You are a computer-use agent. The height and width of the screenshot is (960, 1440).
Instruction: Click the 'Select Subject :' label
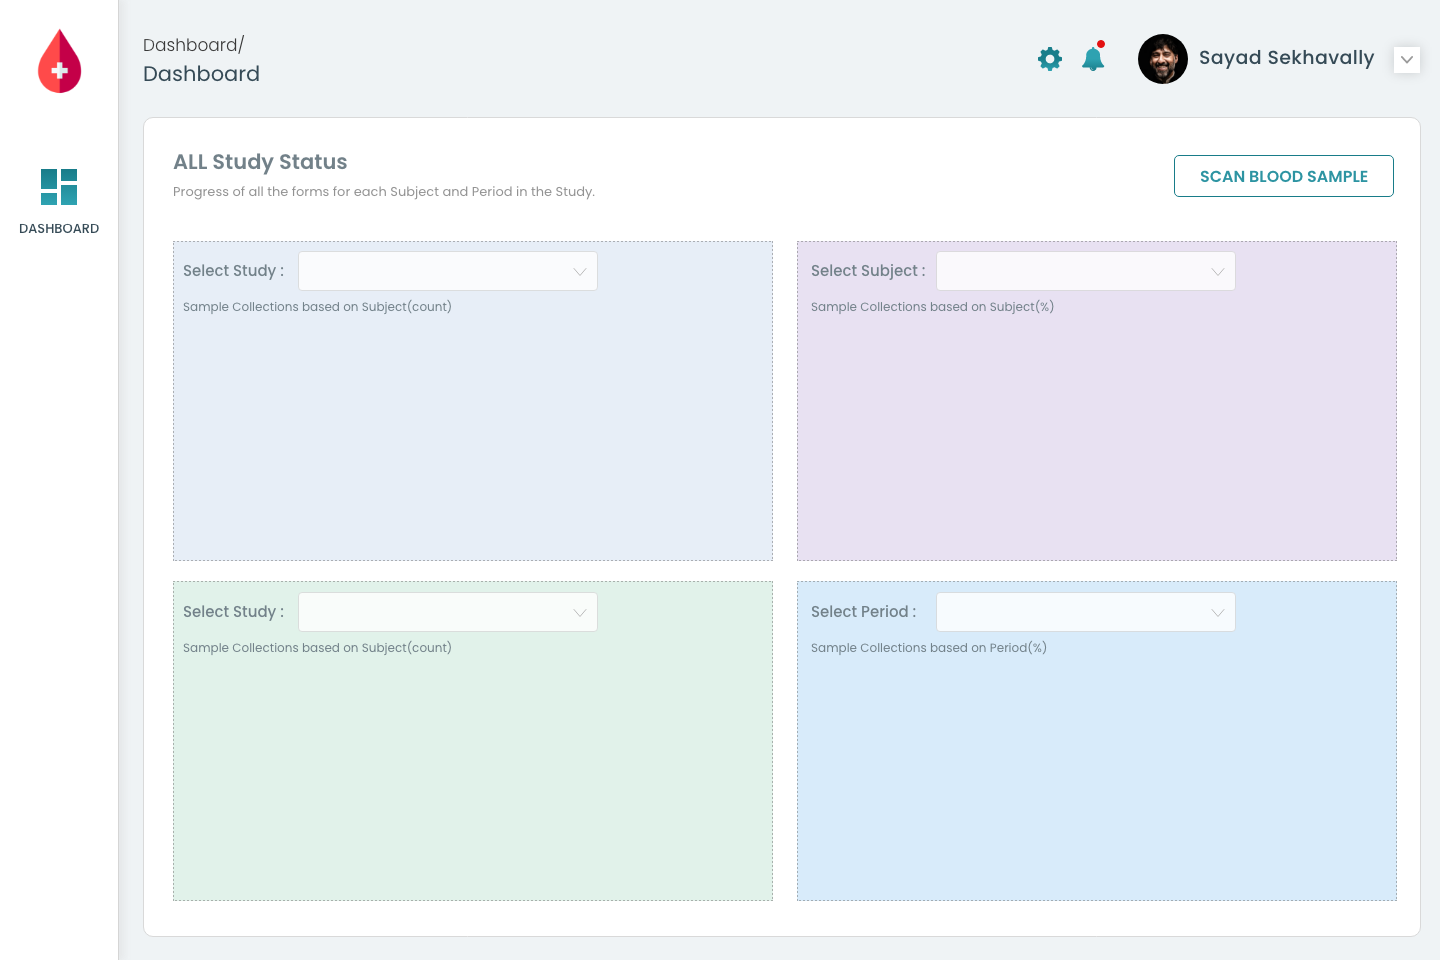pos(868,271)
